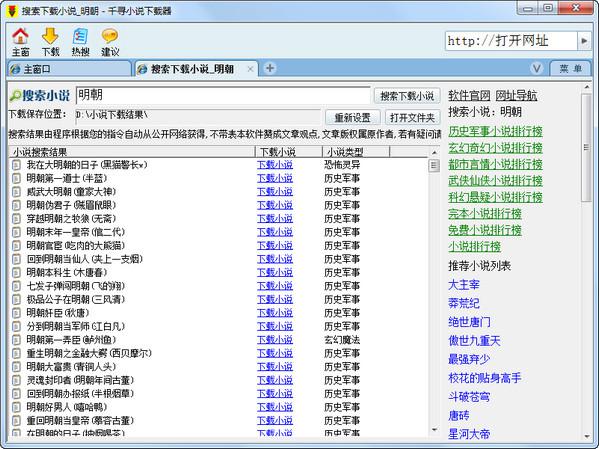
Task: Click file icon of 威武大明朝 row
Action: point(16,192)
